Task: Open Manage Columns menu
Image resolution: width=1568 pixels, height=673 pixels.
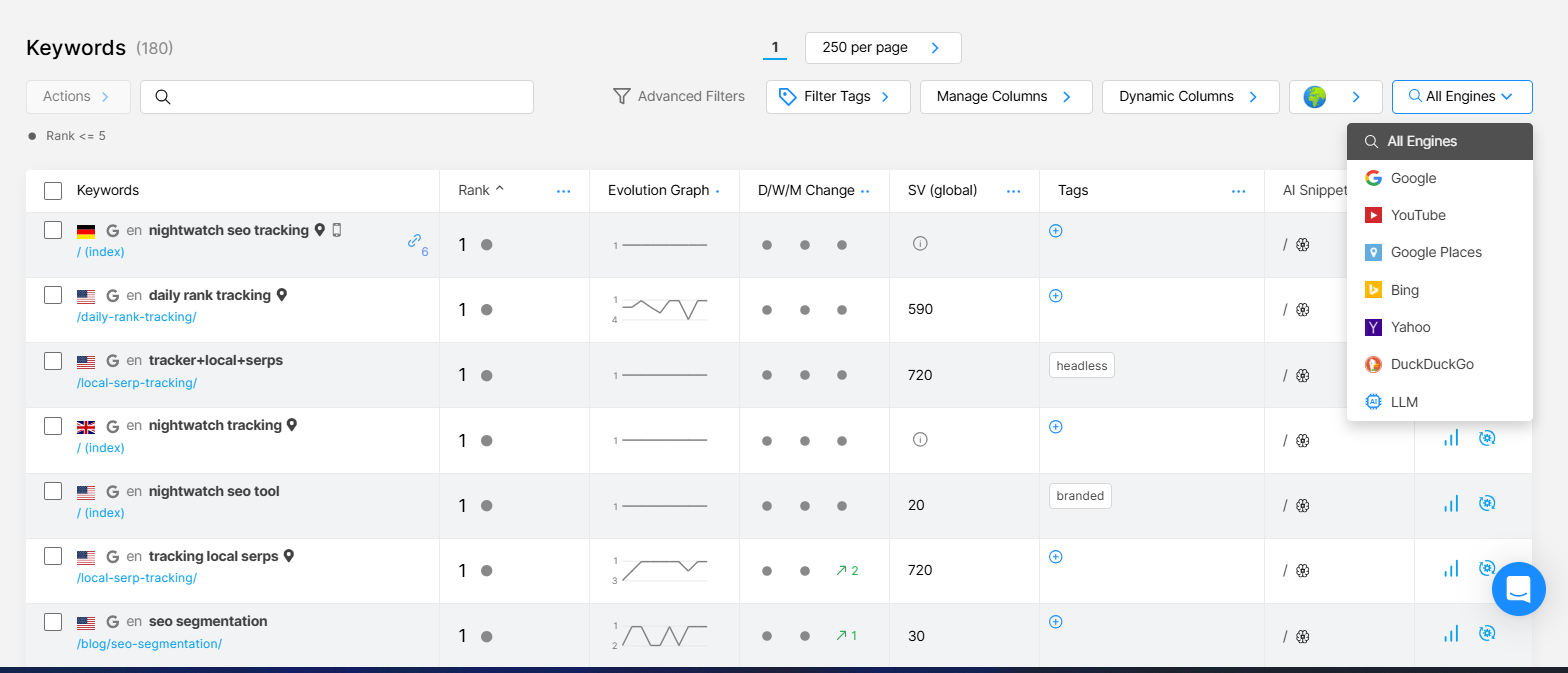Action: click(x=1005, y=97)
